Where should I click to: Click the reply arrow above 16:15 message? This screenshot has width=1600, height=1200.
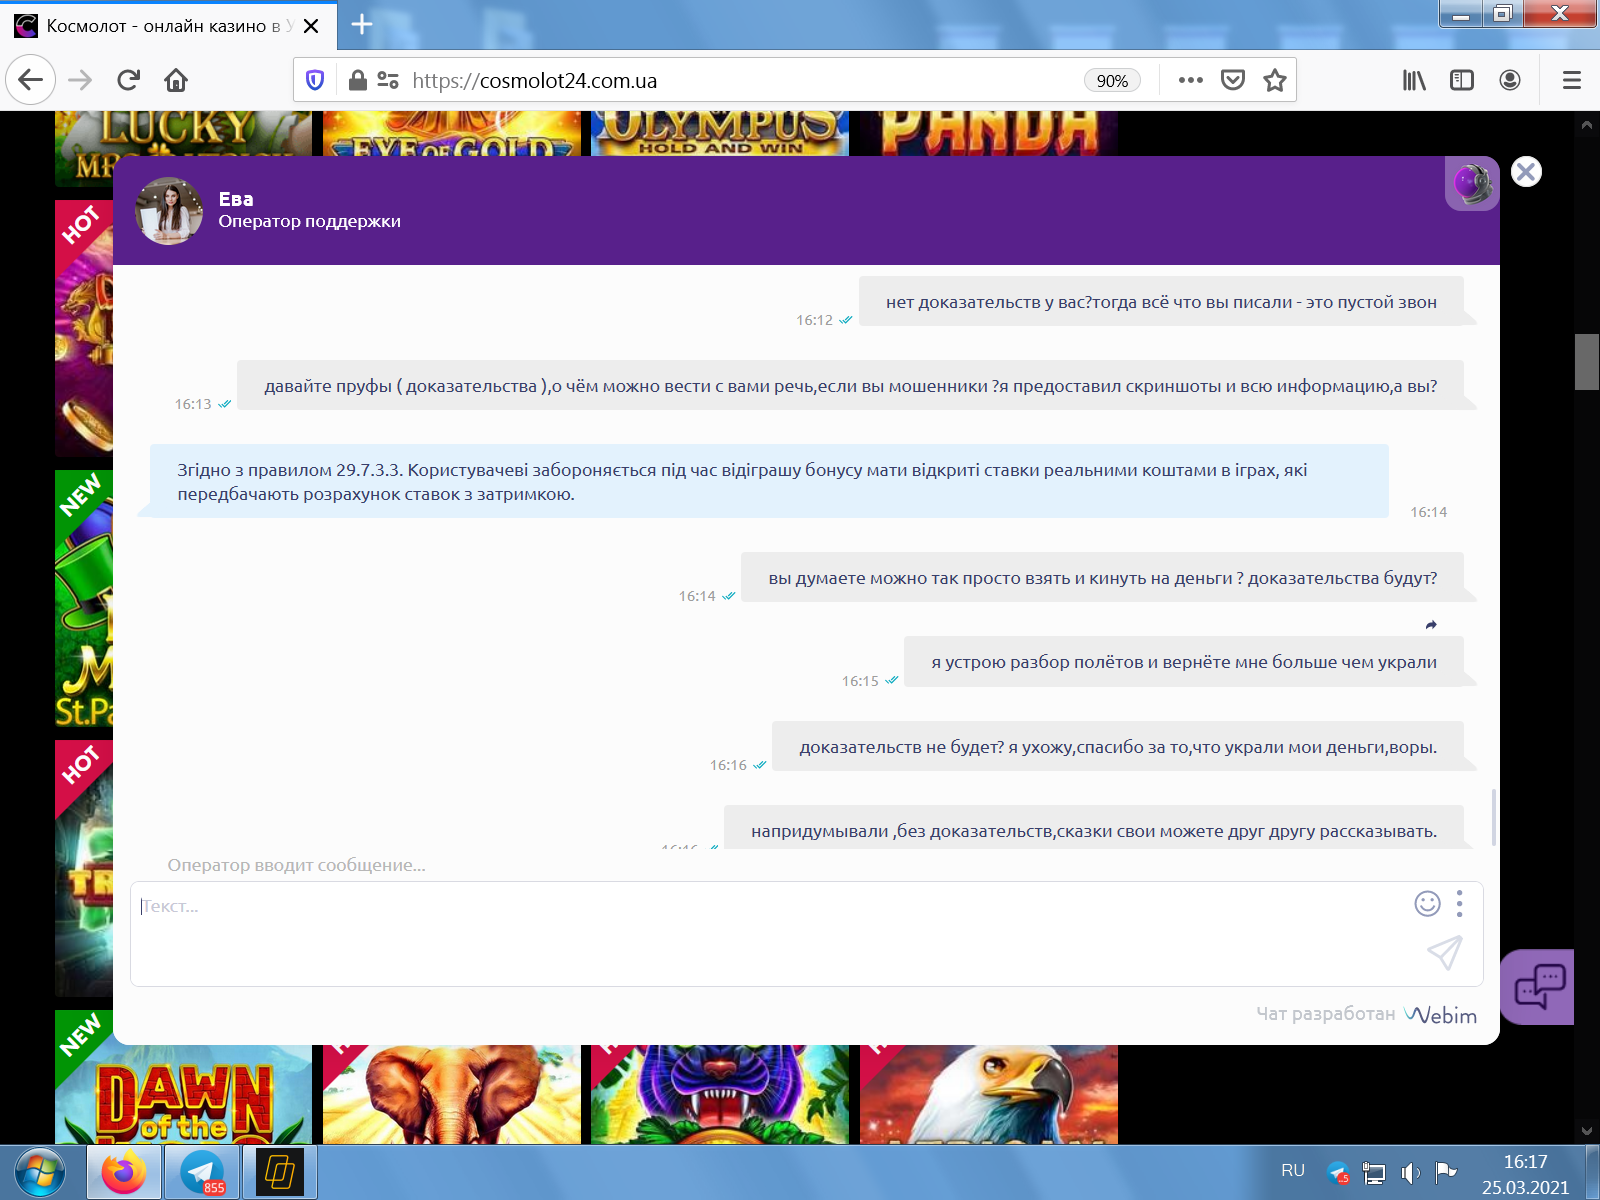coord(1431,625)
